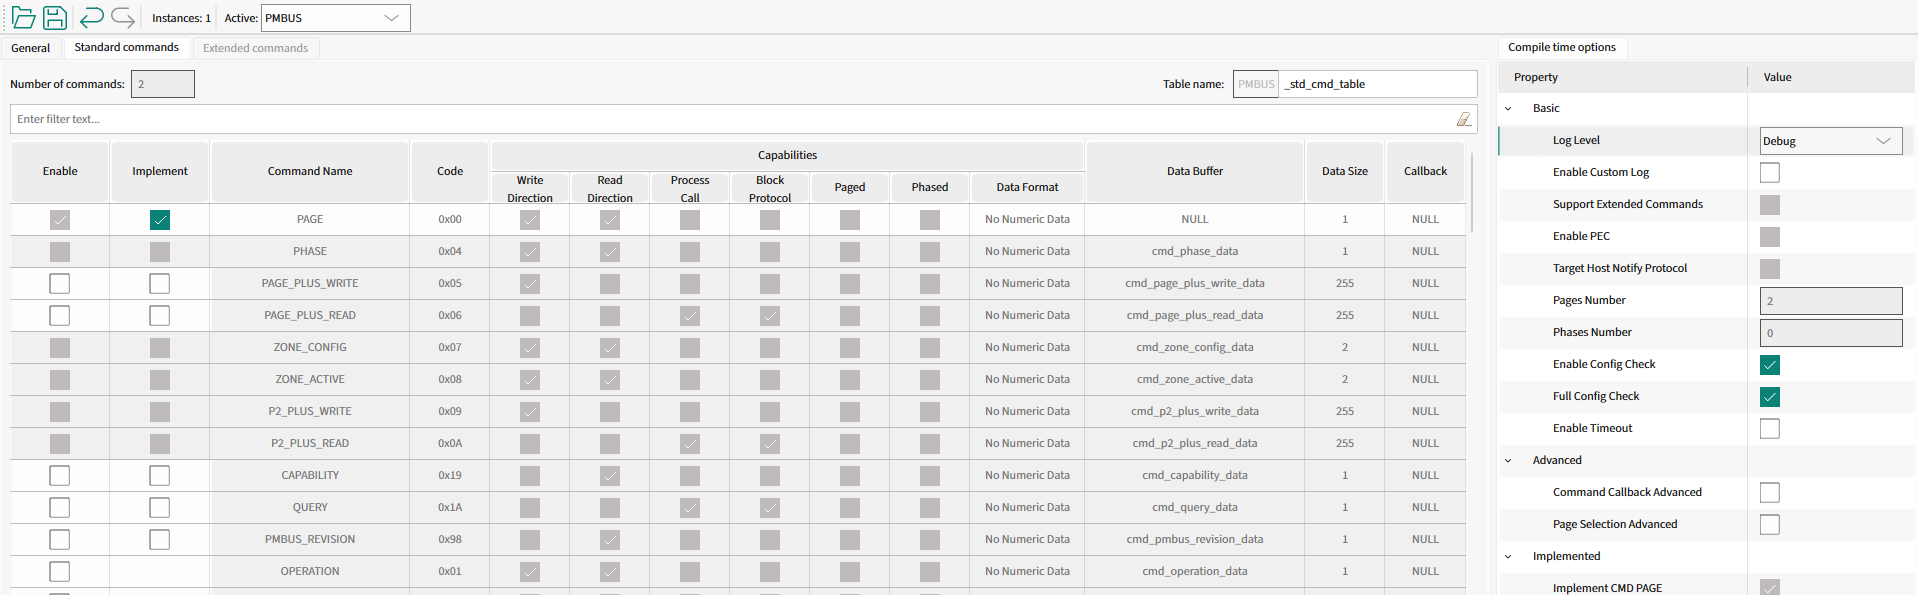Uncheck the Full Config Check option
The width and height of the screenshot is (1918, 595).
click(1770, 397)
